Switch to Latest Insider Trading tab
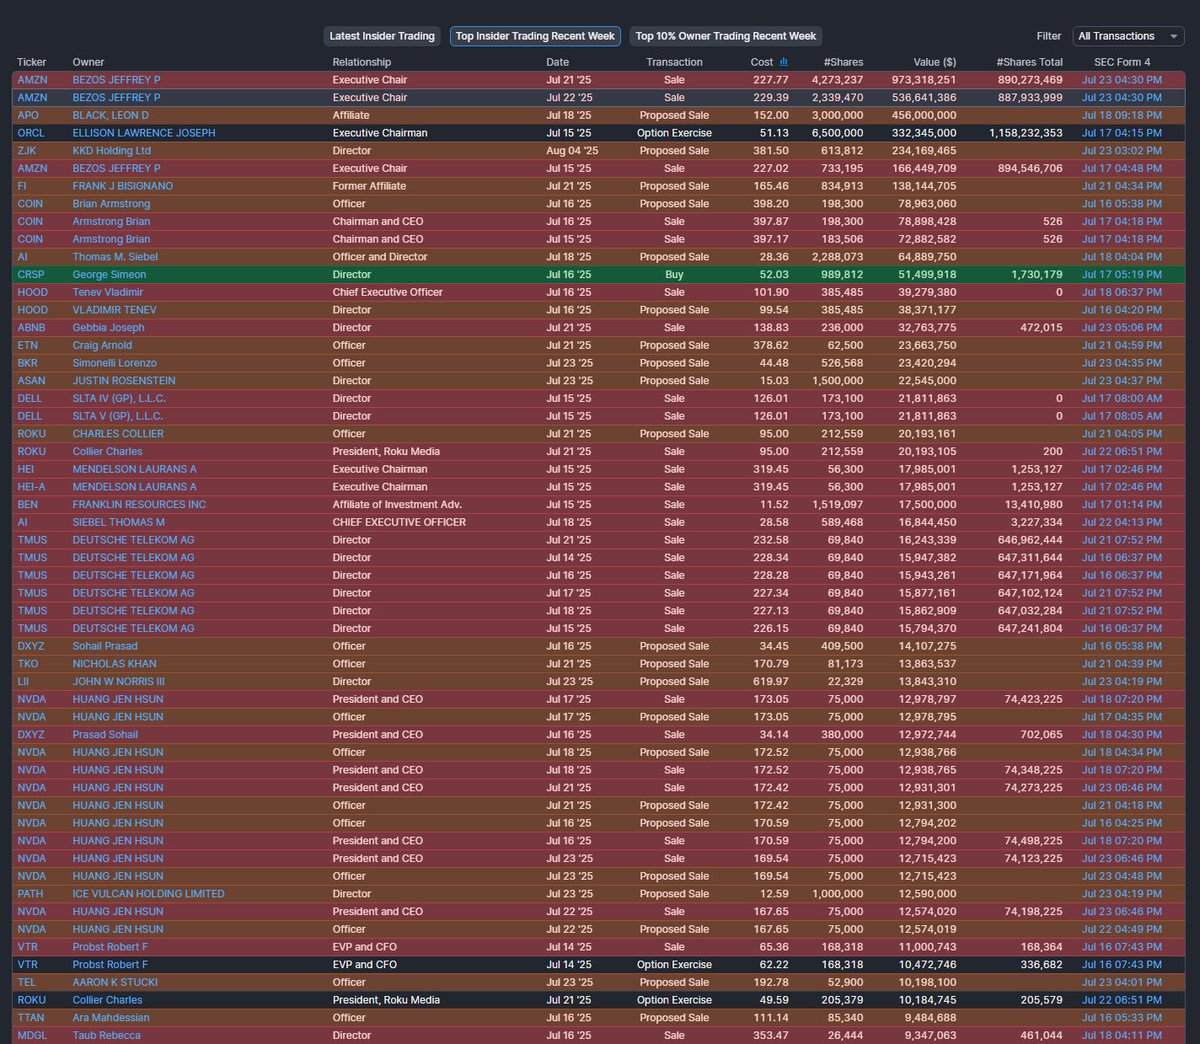 [382, 36]
